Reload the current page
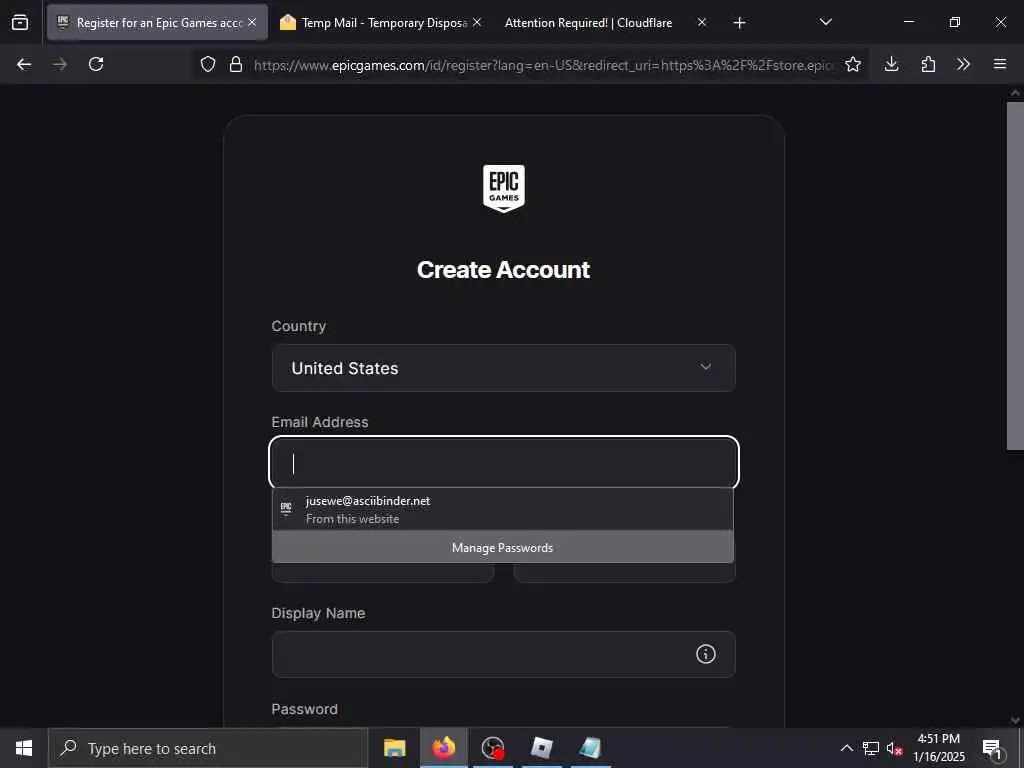Screen dimensions: 1024x768 point(96,64)
